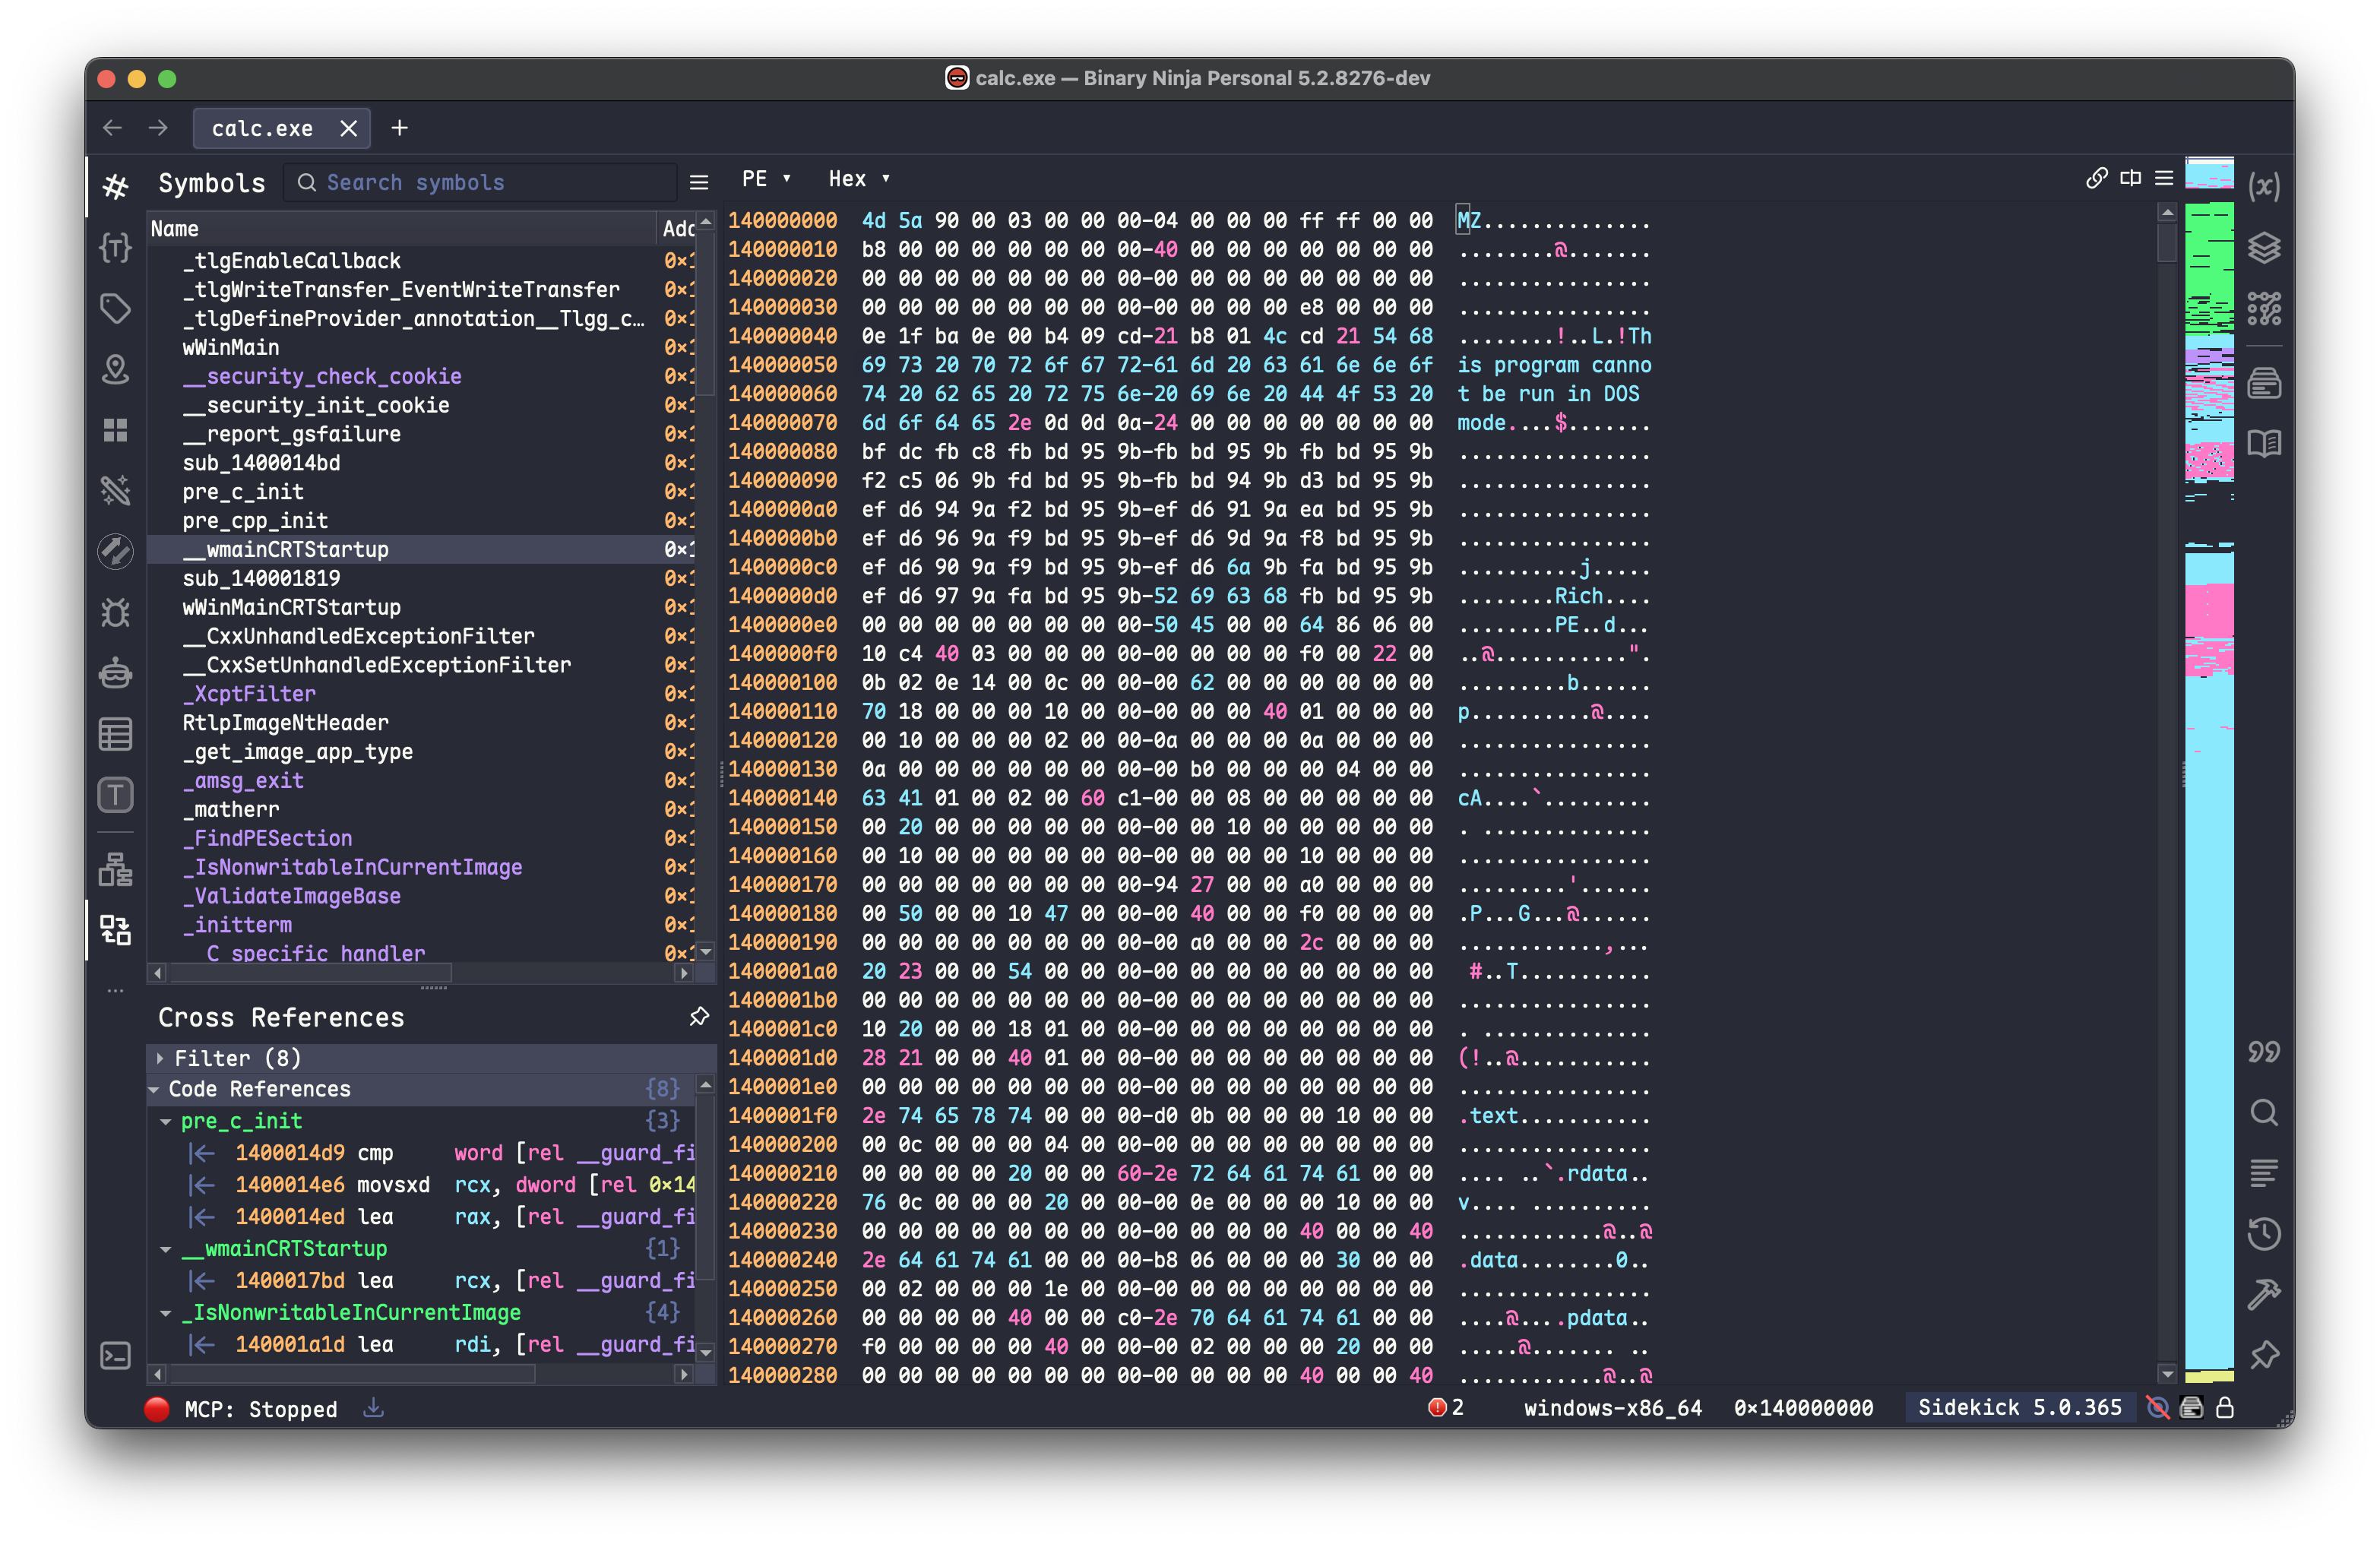Open the PE view type dropdown

[766, 179]
